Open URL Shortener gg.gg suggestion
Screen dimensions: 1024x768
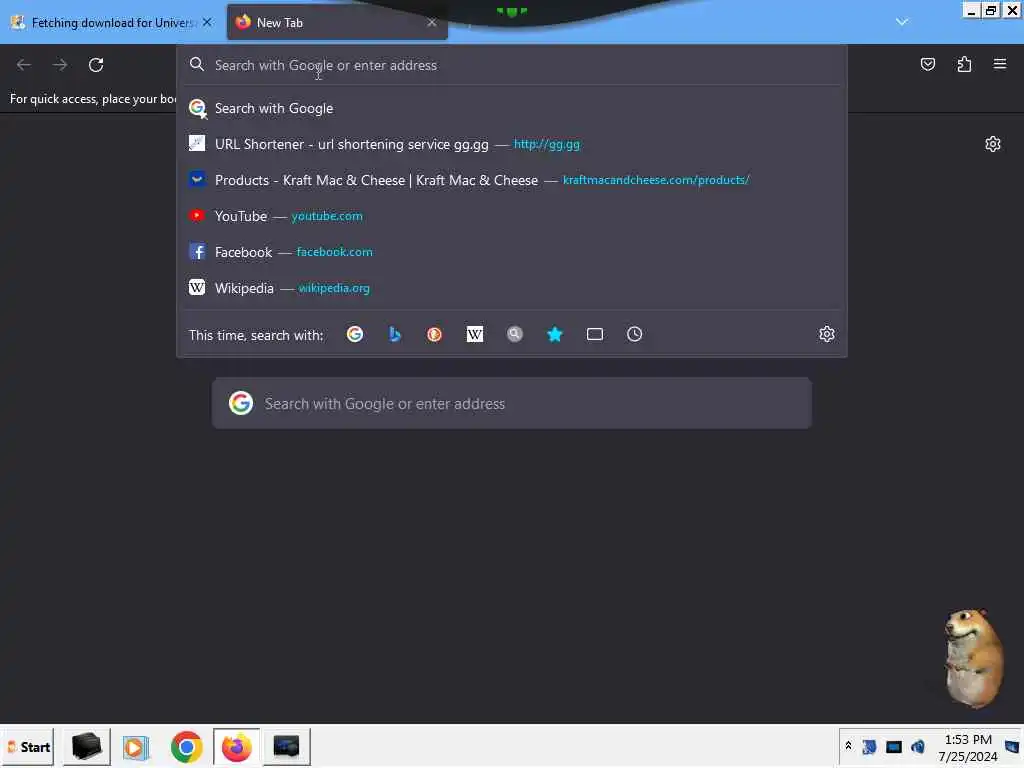(512, 144)
